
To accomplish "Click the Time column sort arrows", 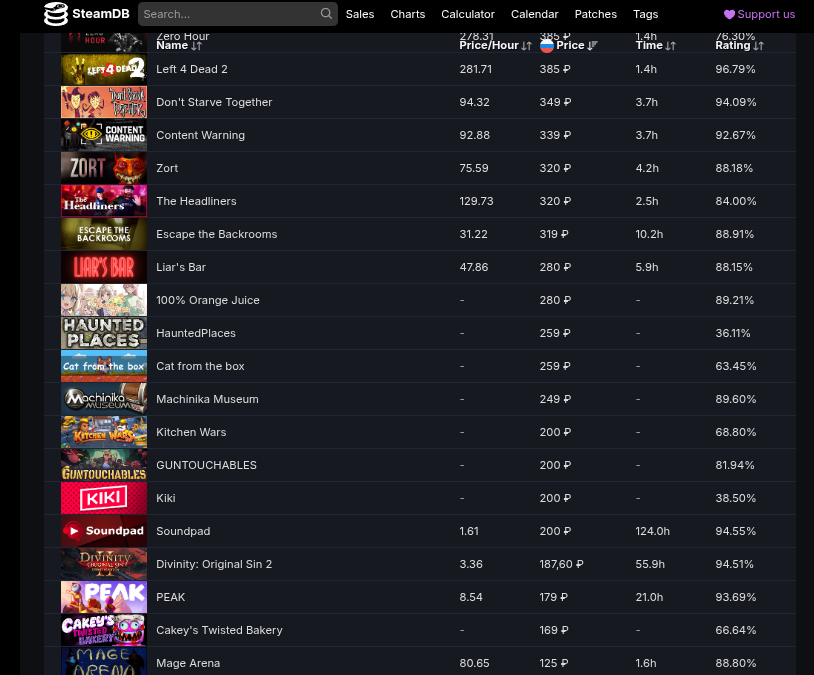I will 671,46.
